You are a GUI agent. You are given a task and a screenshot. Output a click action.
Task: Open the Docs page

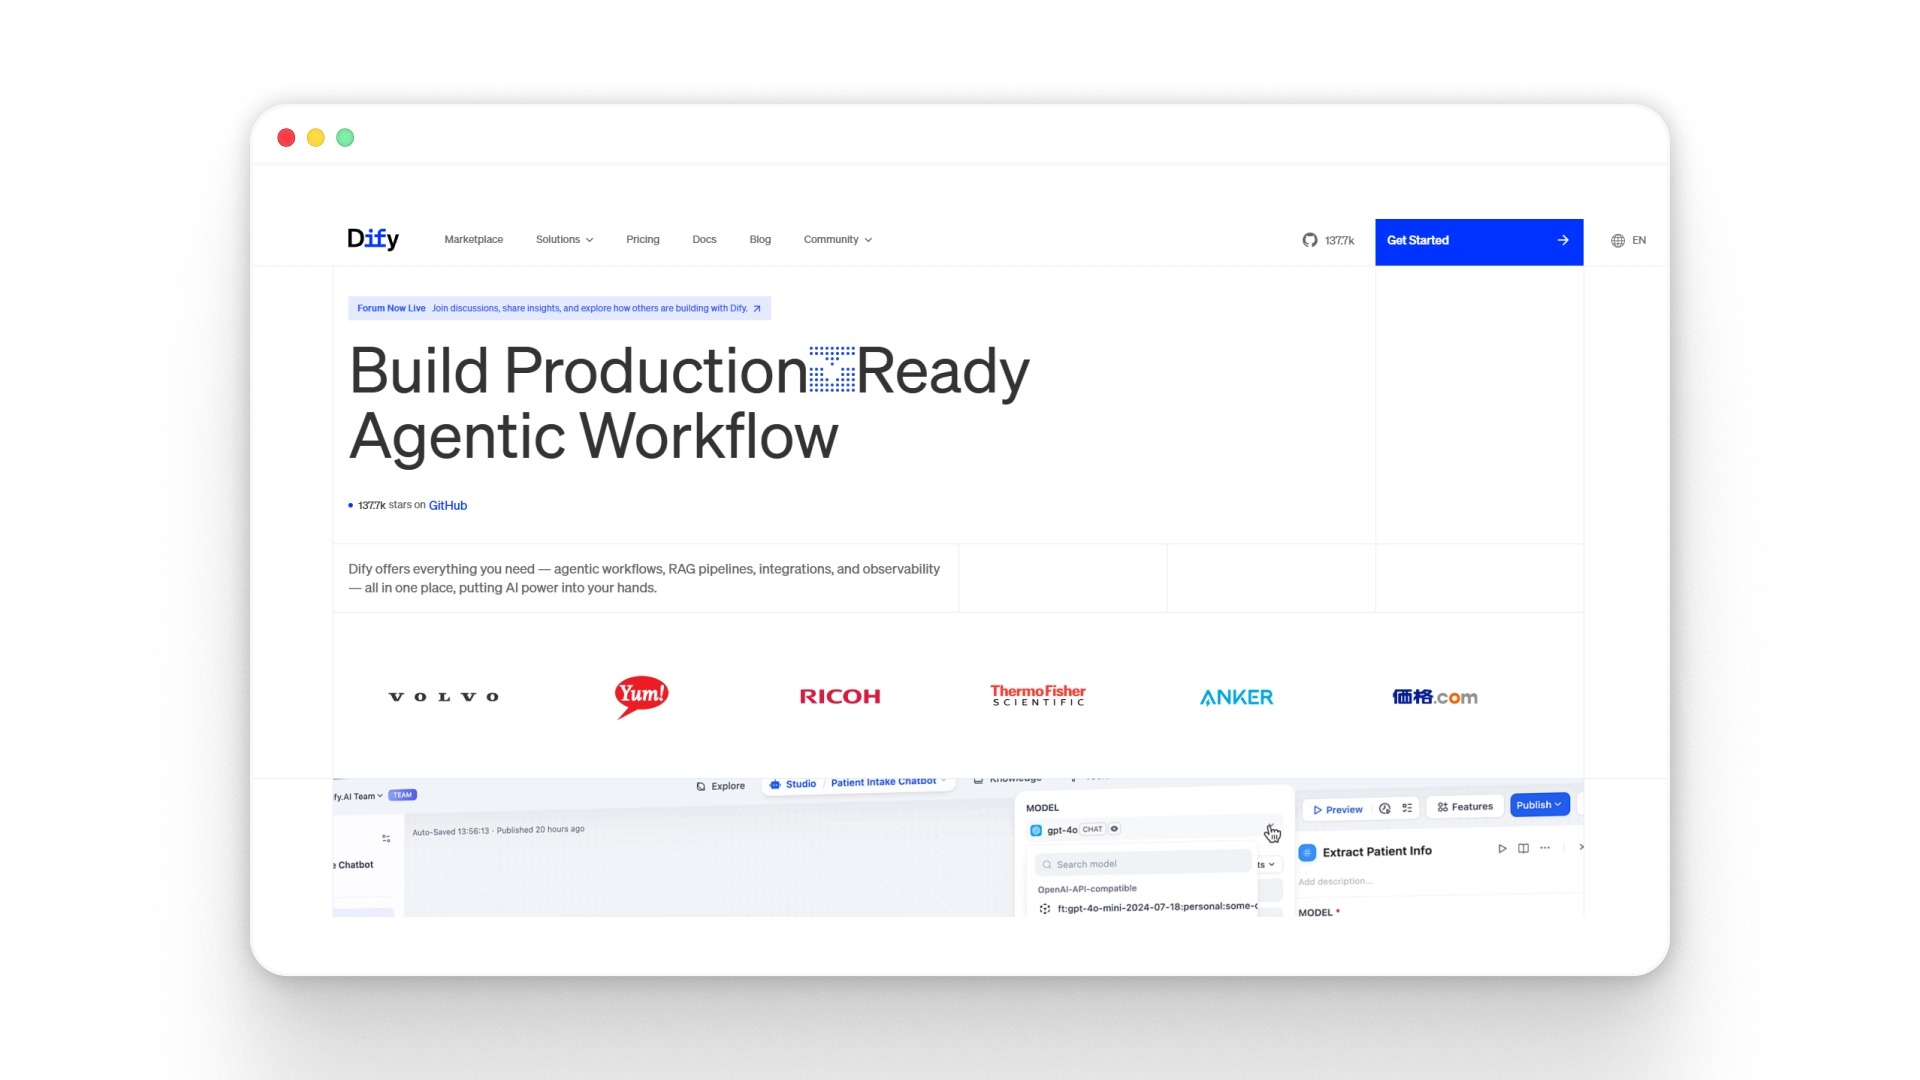(x=704, y=240)
